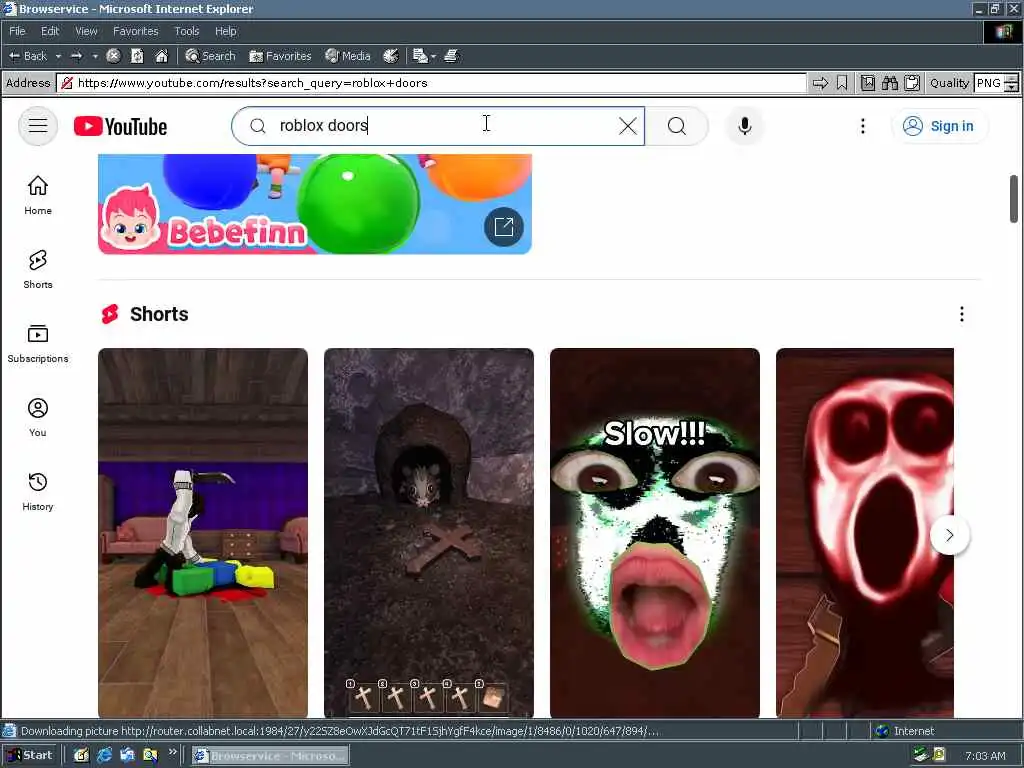Open the Forward history dropdown arrow

(x=95, y=56)
